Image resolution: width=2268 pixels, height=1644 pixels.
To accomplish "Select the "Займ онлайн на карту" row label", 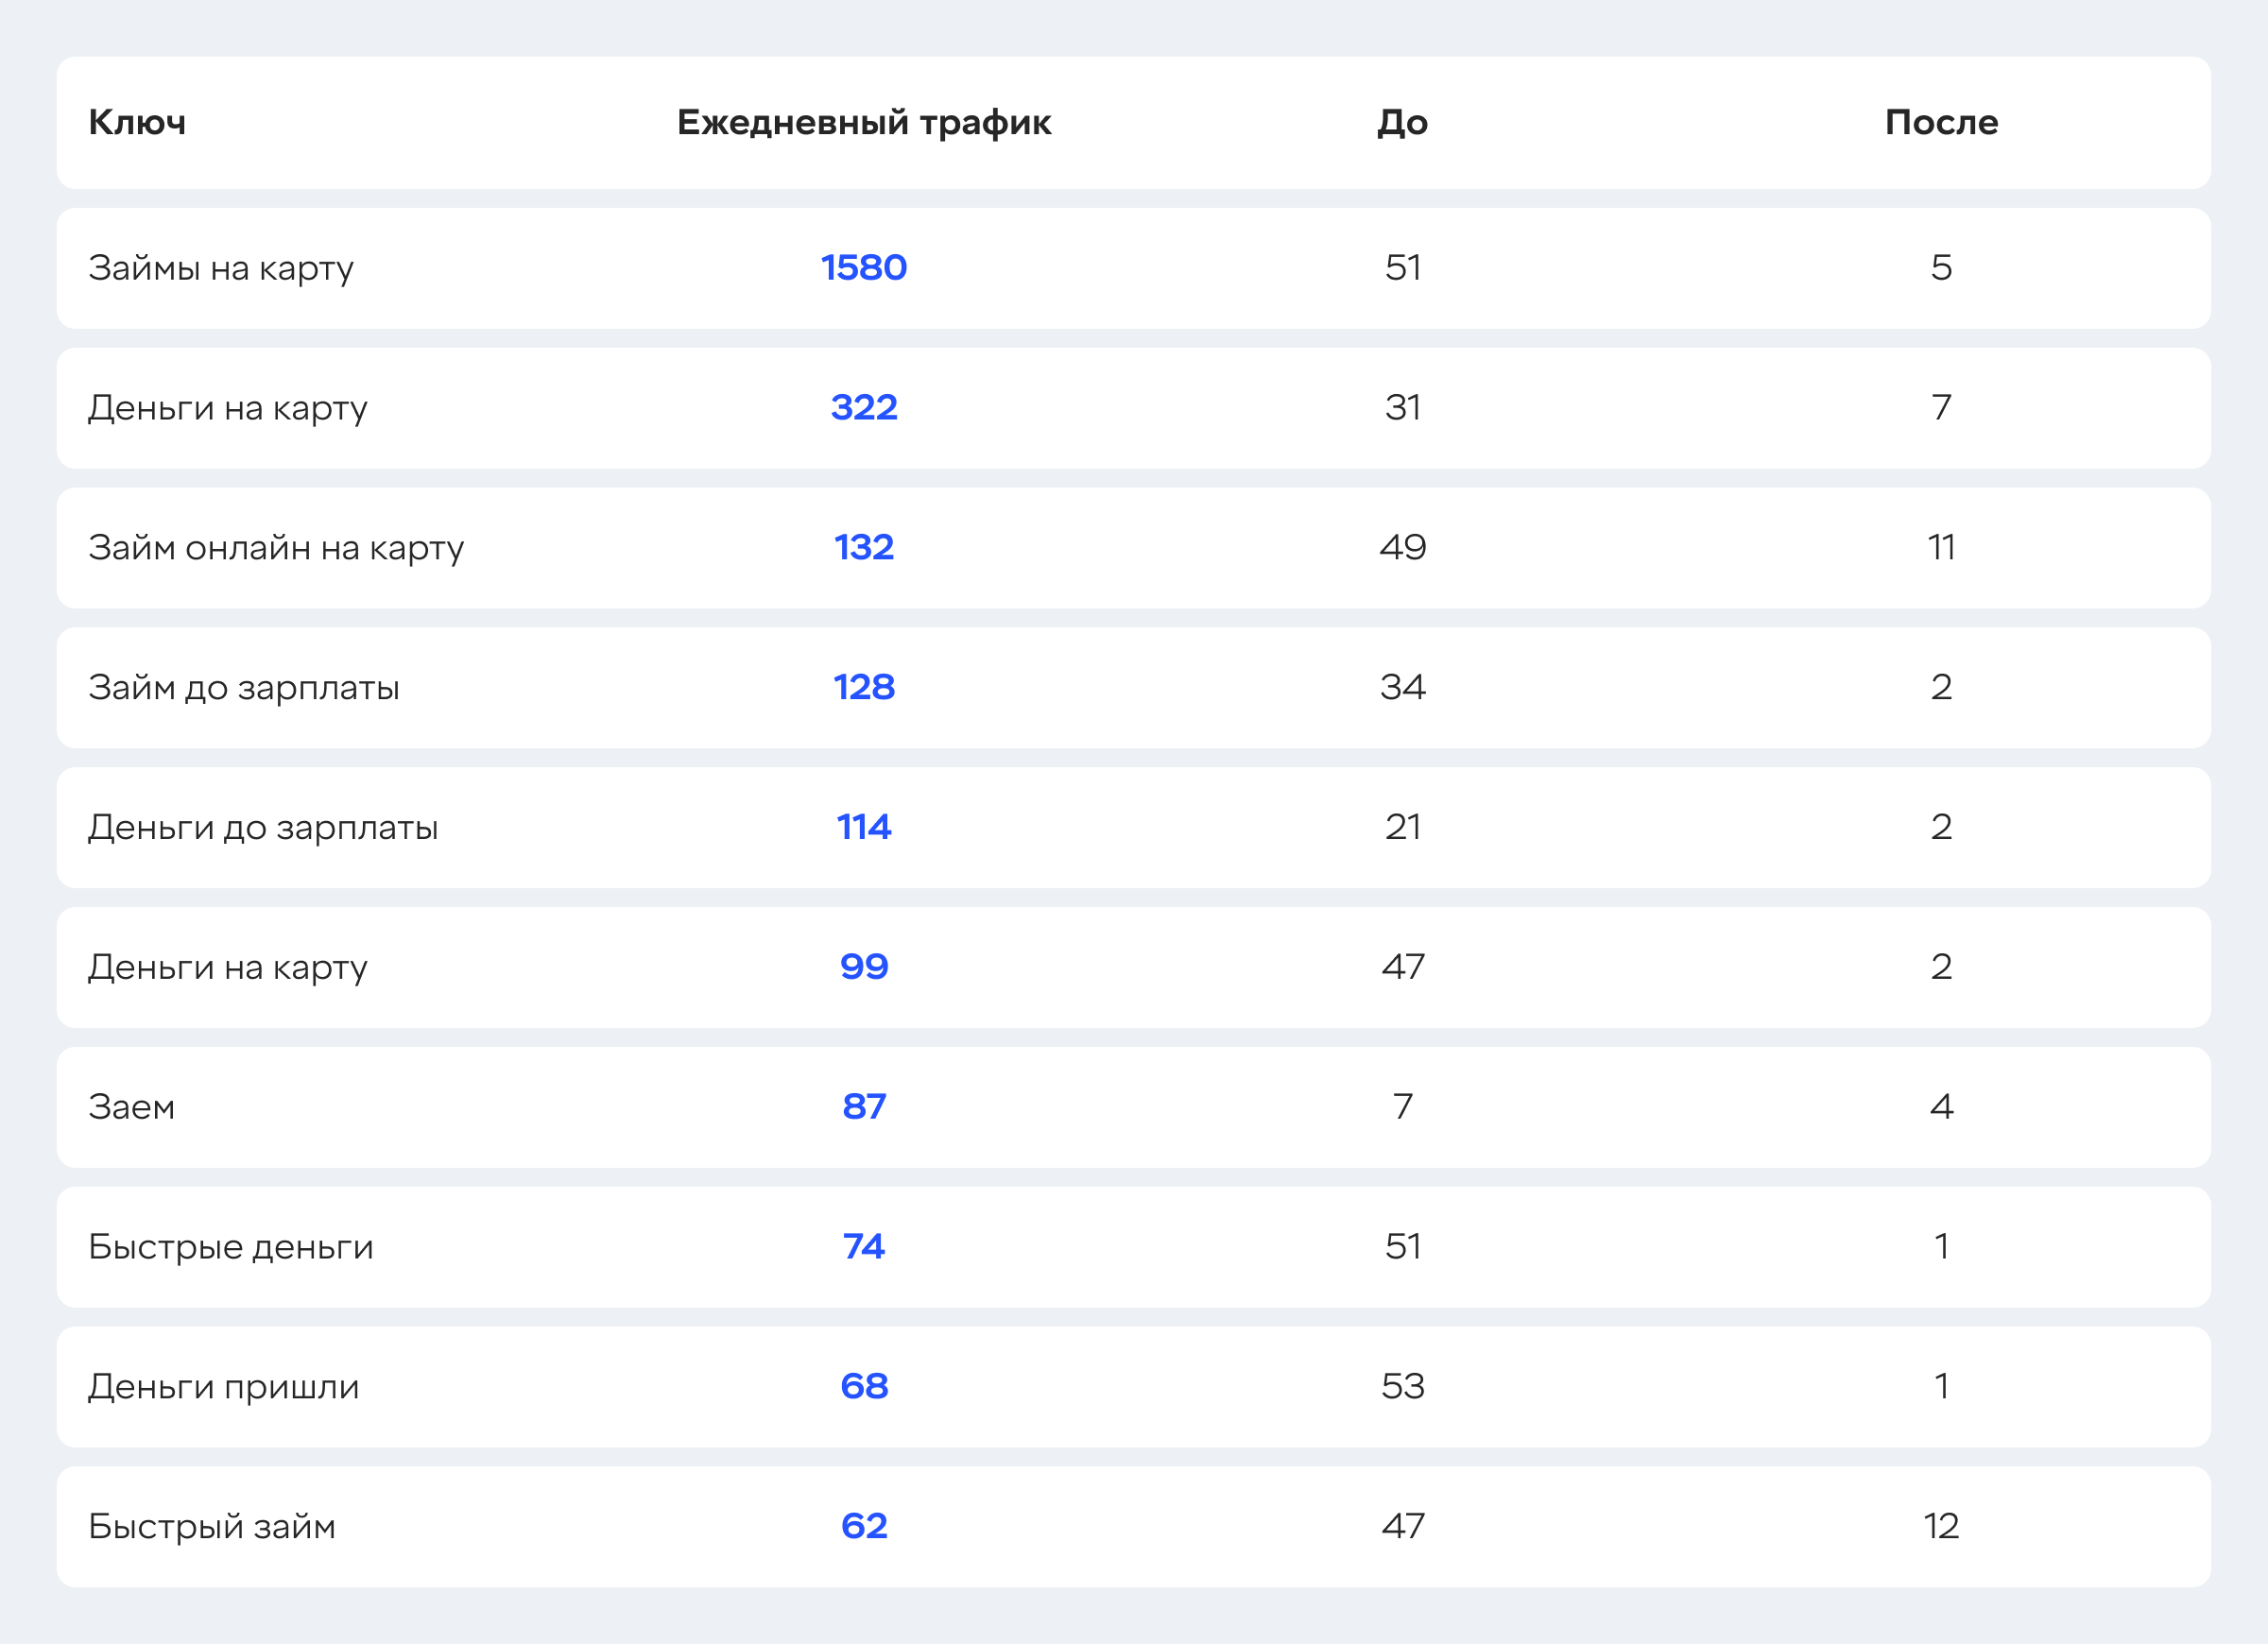I will [276, 548].
